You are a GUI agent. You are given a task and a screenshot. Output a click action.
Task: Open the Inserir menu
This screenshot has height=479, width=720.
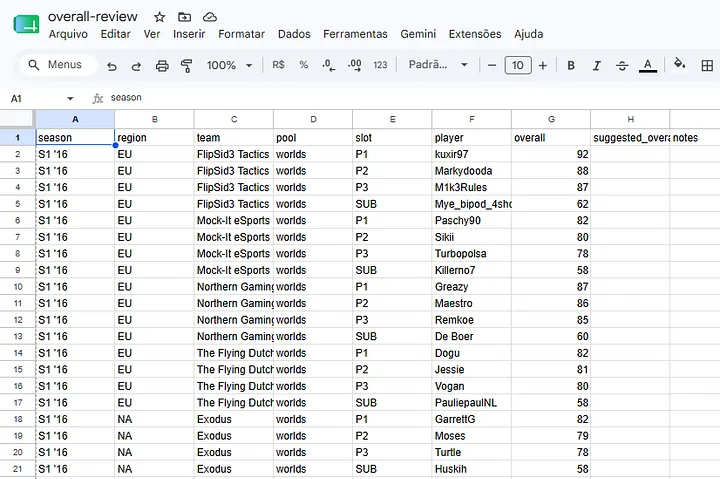pyautogui.click(x=189, y=34)
